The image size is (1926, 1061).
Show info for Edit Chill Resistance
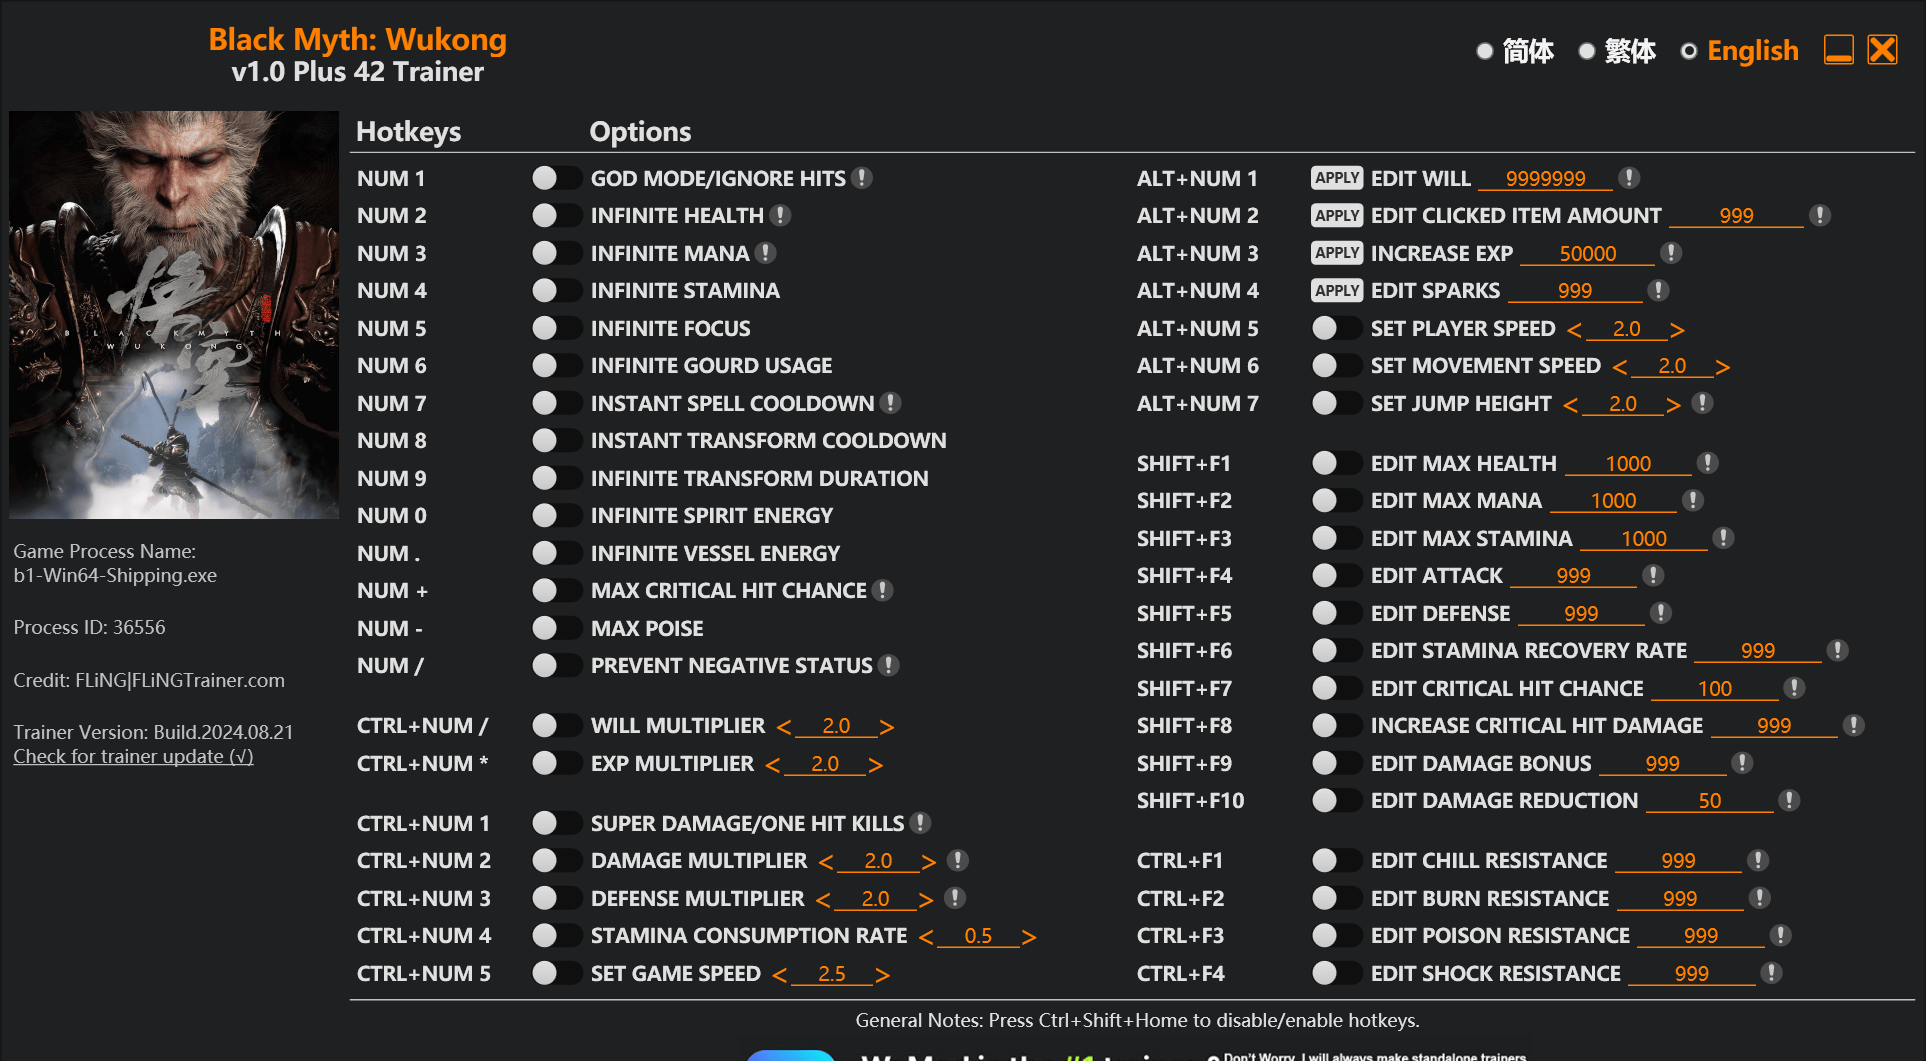coord(1758,860)
